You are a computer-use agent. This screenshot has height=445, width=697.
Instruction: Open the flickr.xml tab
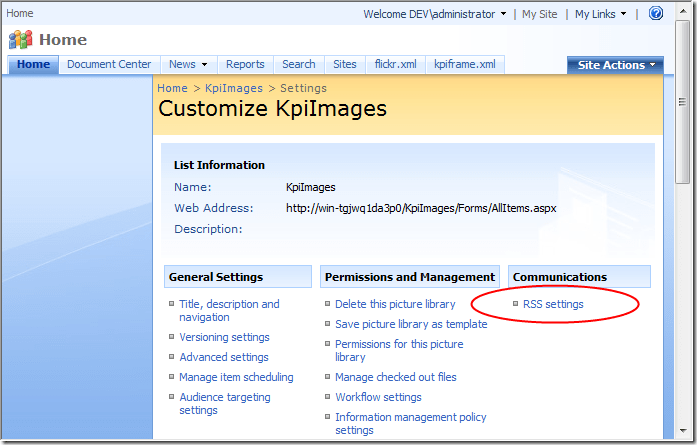tap(394, 64)
